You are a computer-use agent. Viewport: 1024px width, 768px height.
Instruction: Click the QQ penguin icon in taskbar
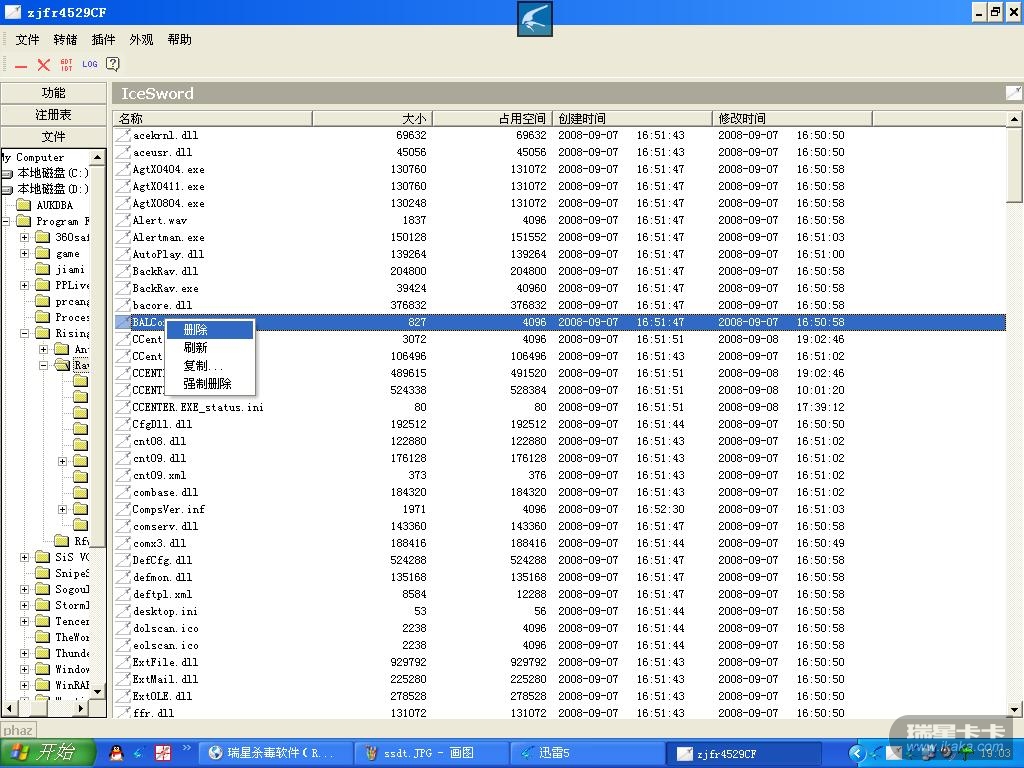point(117,752)
